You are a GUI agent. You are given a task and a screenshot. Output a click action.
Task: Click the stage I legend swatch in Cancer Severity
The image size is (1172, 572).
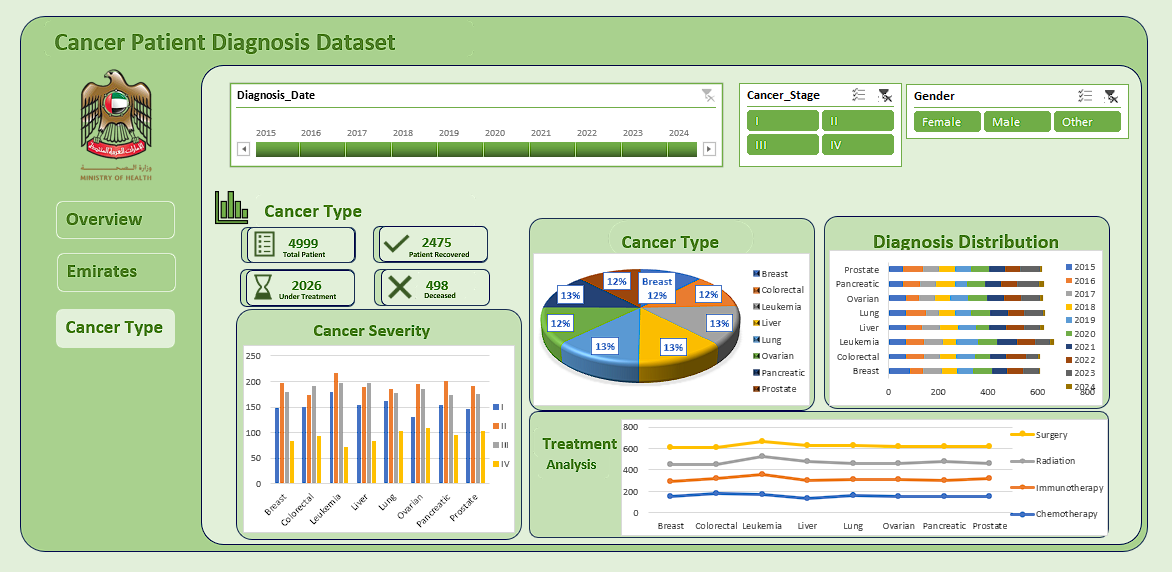coord(496,407)
